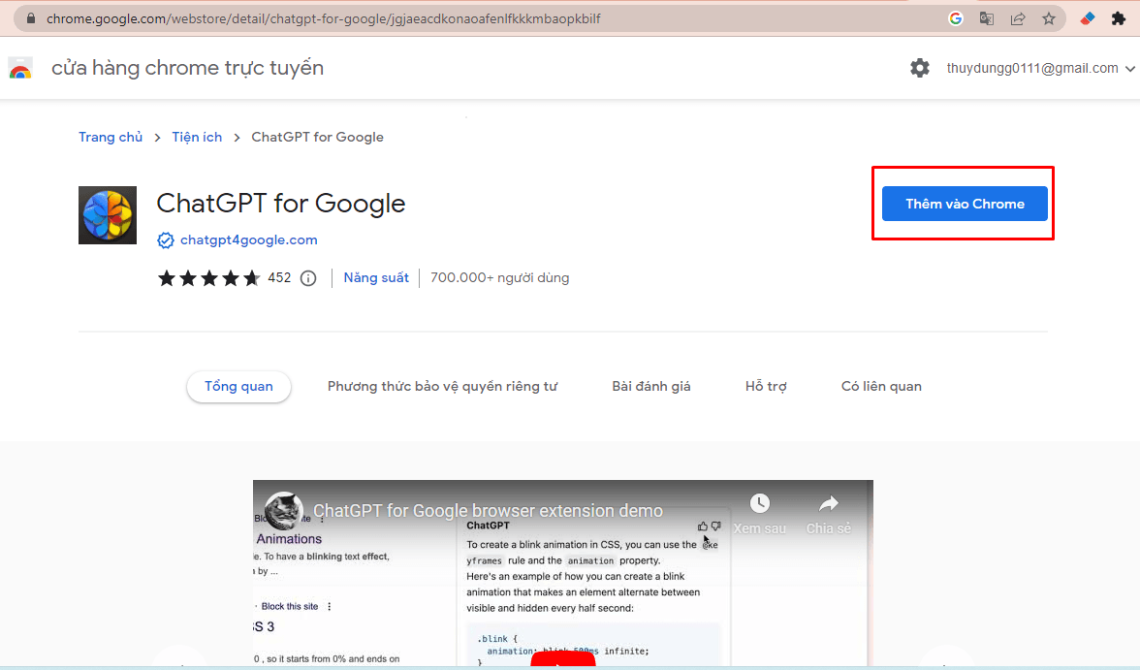The height and width of the screenshot is (670, 1140).
Task: Click the info icon beside the 452 rating
Action: pyautogui.click(x=308, y=278)
